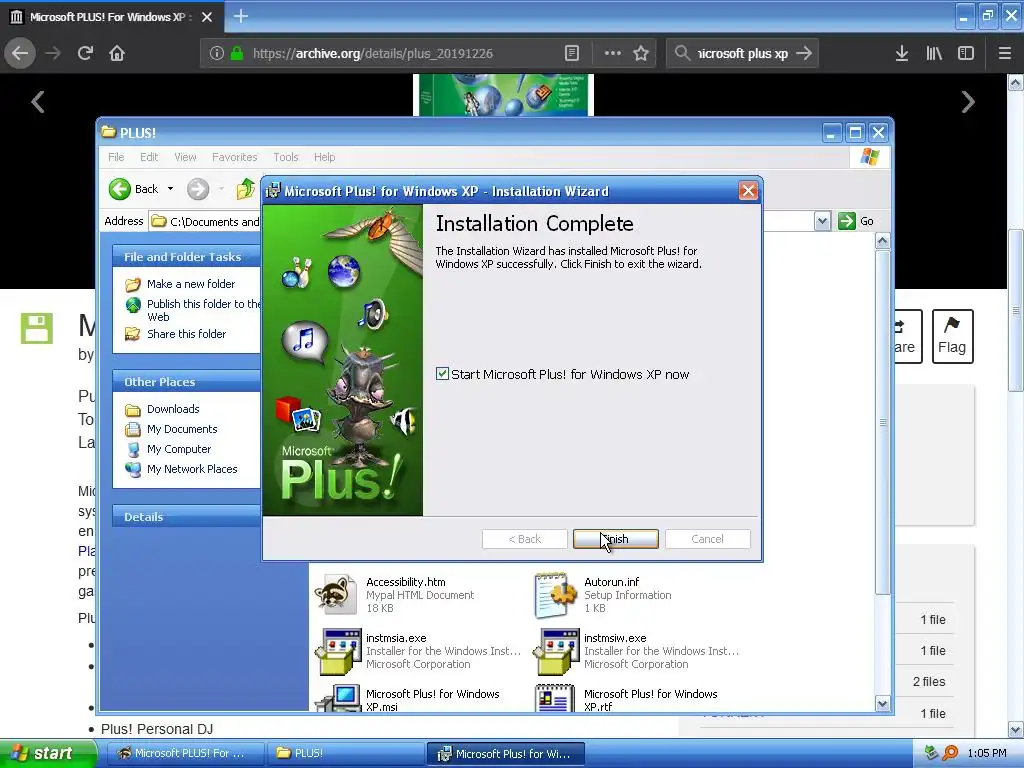
Task: Open the browser downloads icon
Action: tap(902, 53)
